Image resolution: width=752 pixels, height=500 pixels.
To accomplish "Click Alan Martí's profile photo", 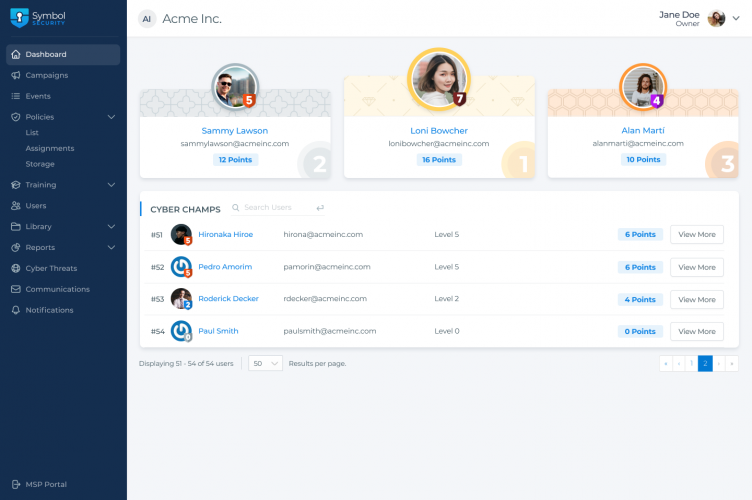I will [x=643, y=87].
